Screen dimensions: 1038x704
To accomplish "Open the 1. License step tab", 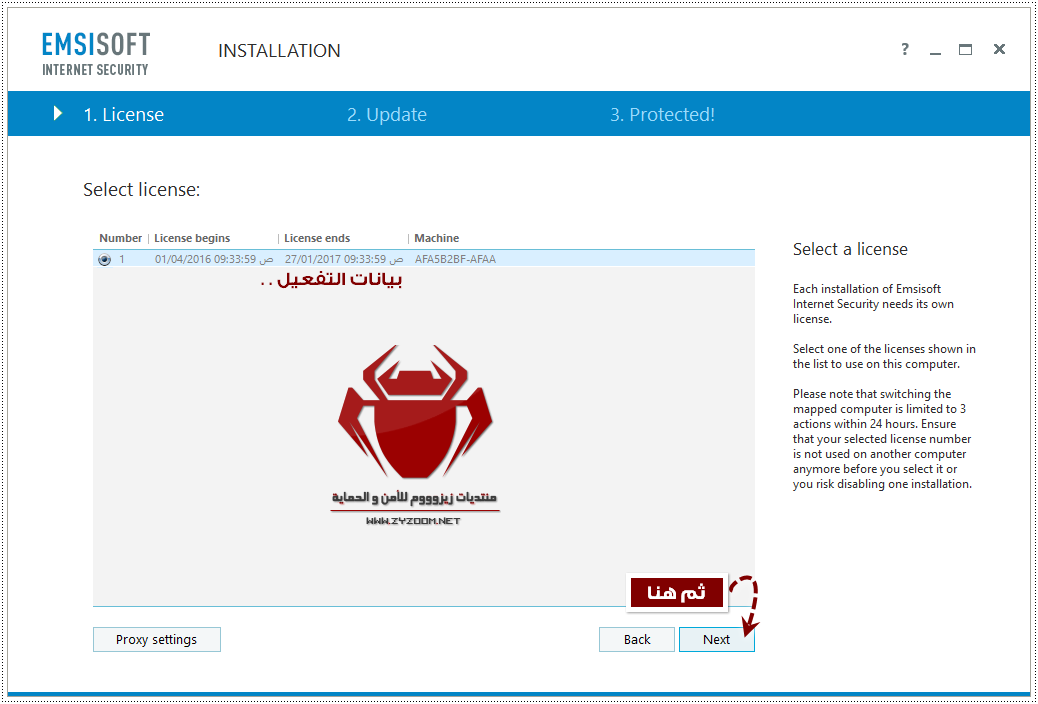I will 123,115.
